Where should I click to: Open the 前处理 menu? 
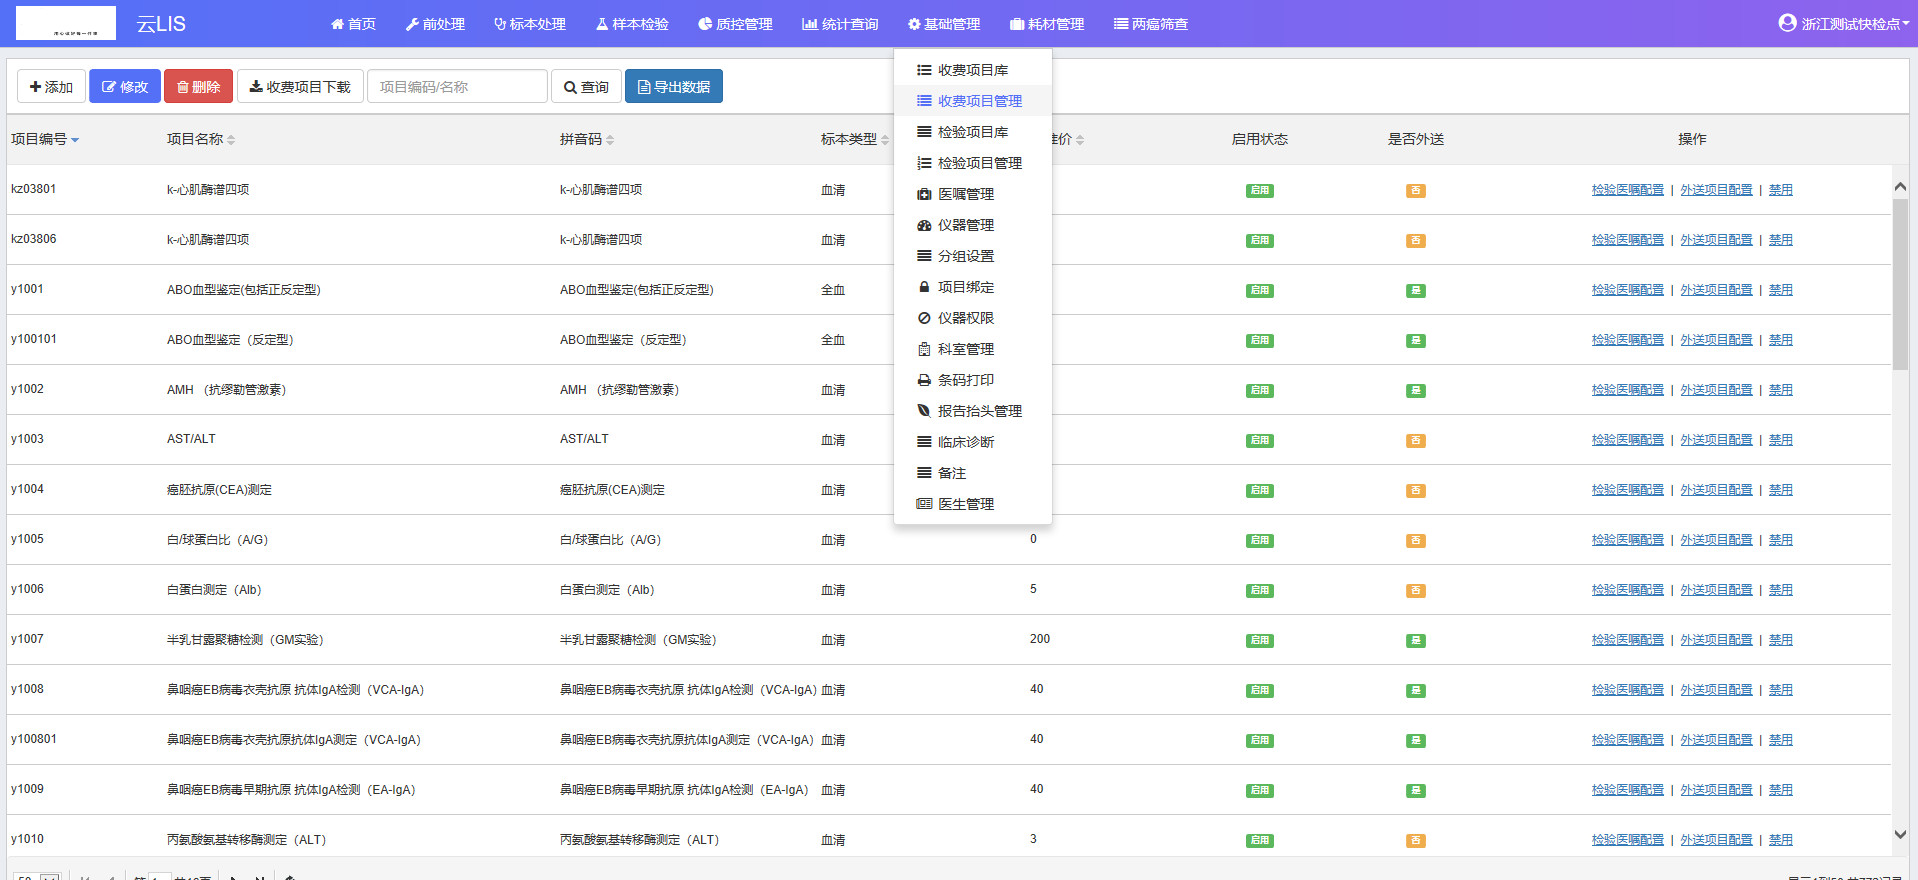pyautogui.click(x=435, y=24)
